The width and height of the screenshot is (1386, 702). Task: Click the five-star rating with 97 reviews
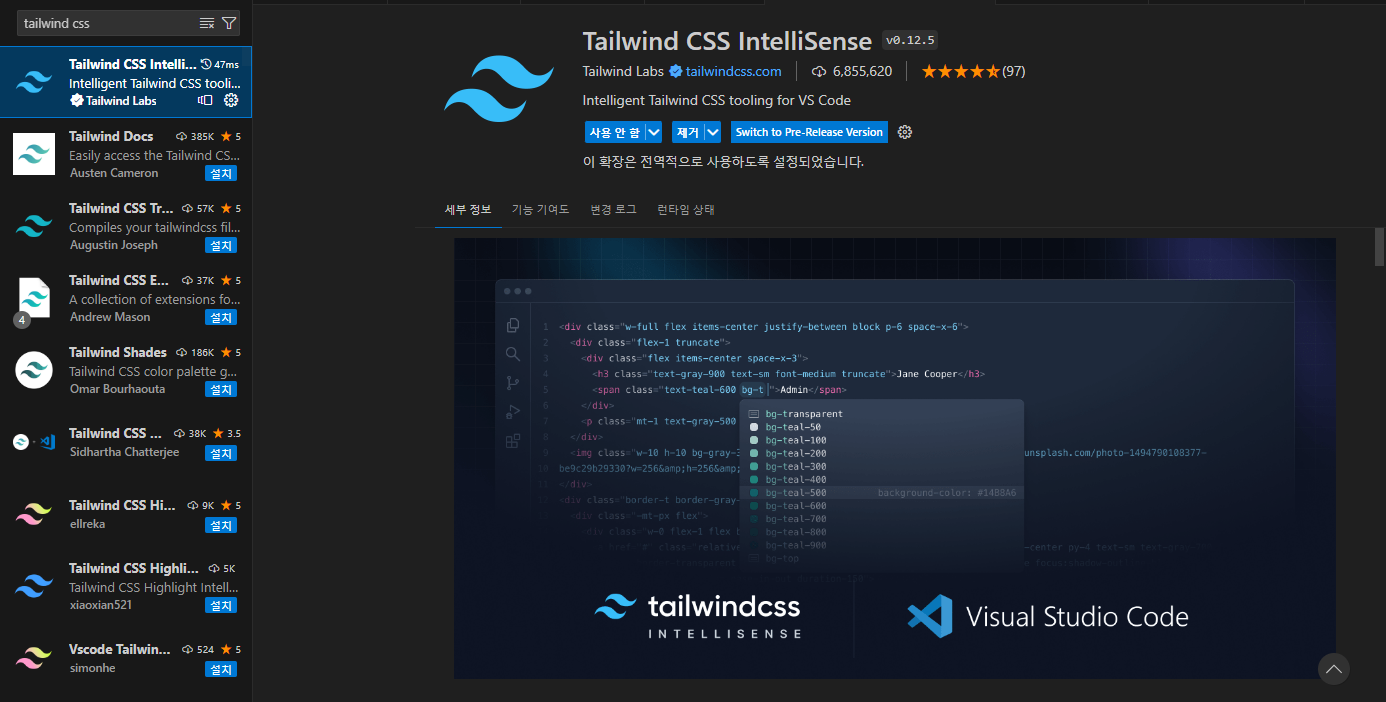973,71
